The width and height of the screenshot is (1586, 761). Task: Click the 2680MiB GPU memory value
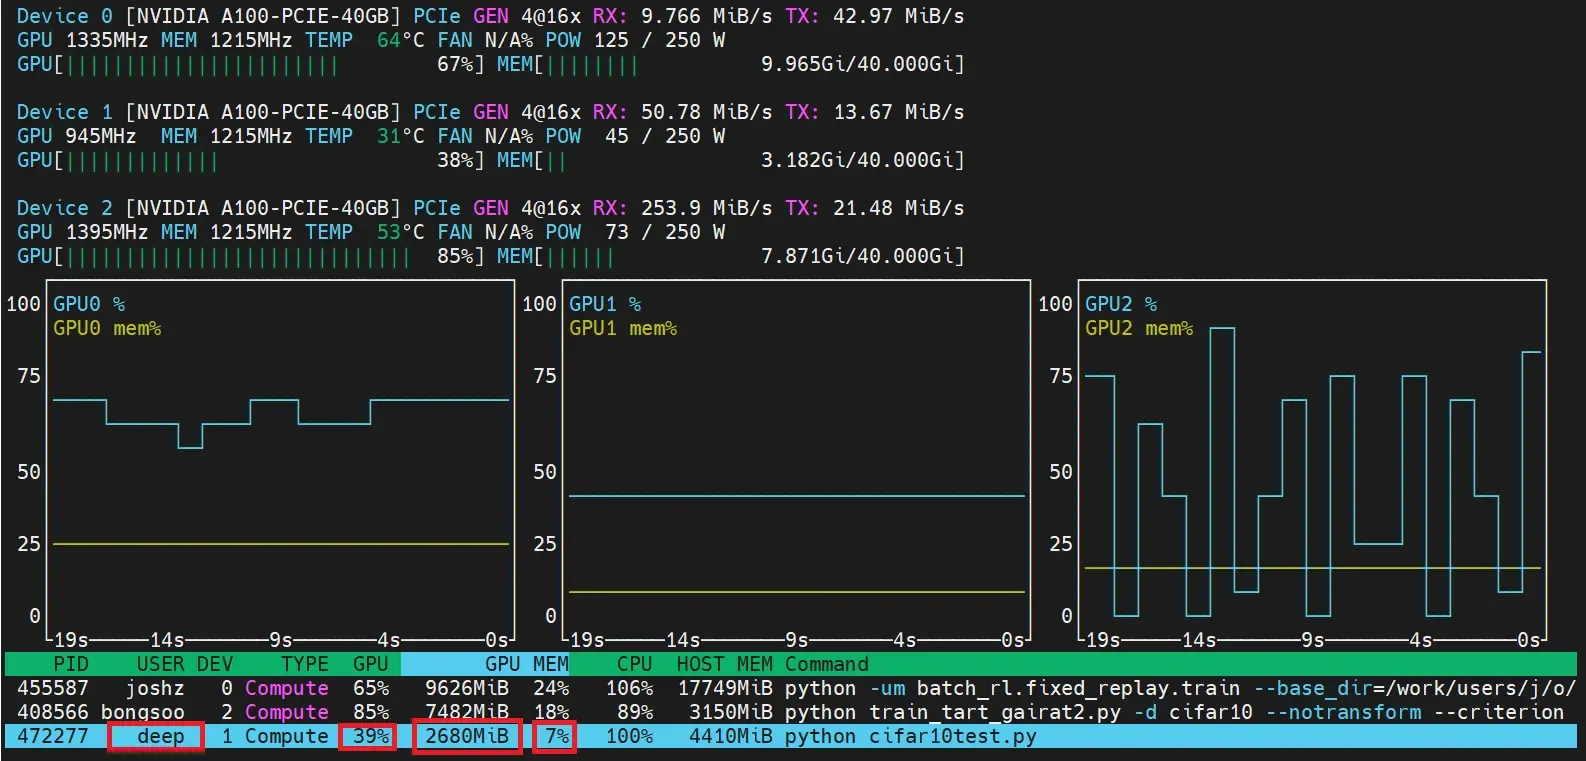467,737
